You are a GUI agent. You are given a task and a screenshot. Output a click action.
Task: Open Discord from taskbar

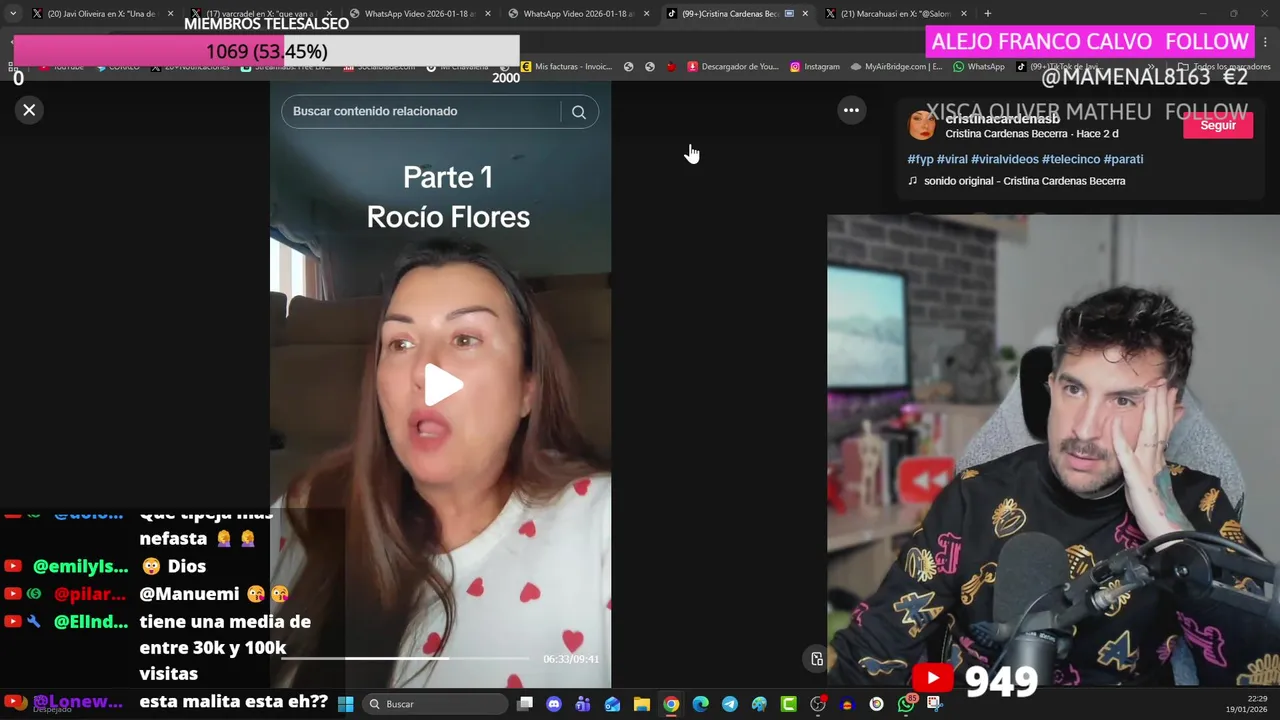click(554, 704)
